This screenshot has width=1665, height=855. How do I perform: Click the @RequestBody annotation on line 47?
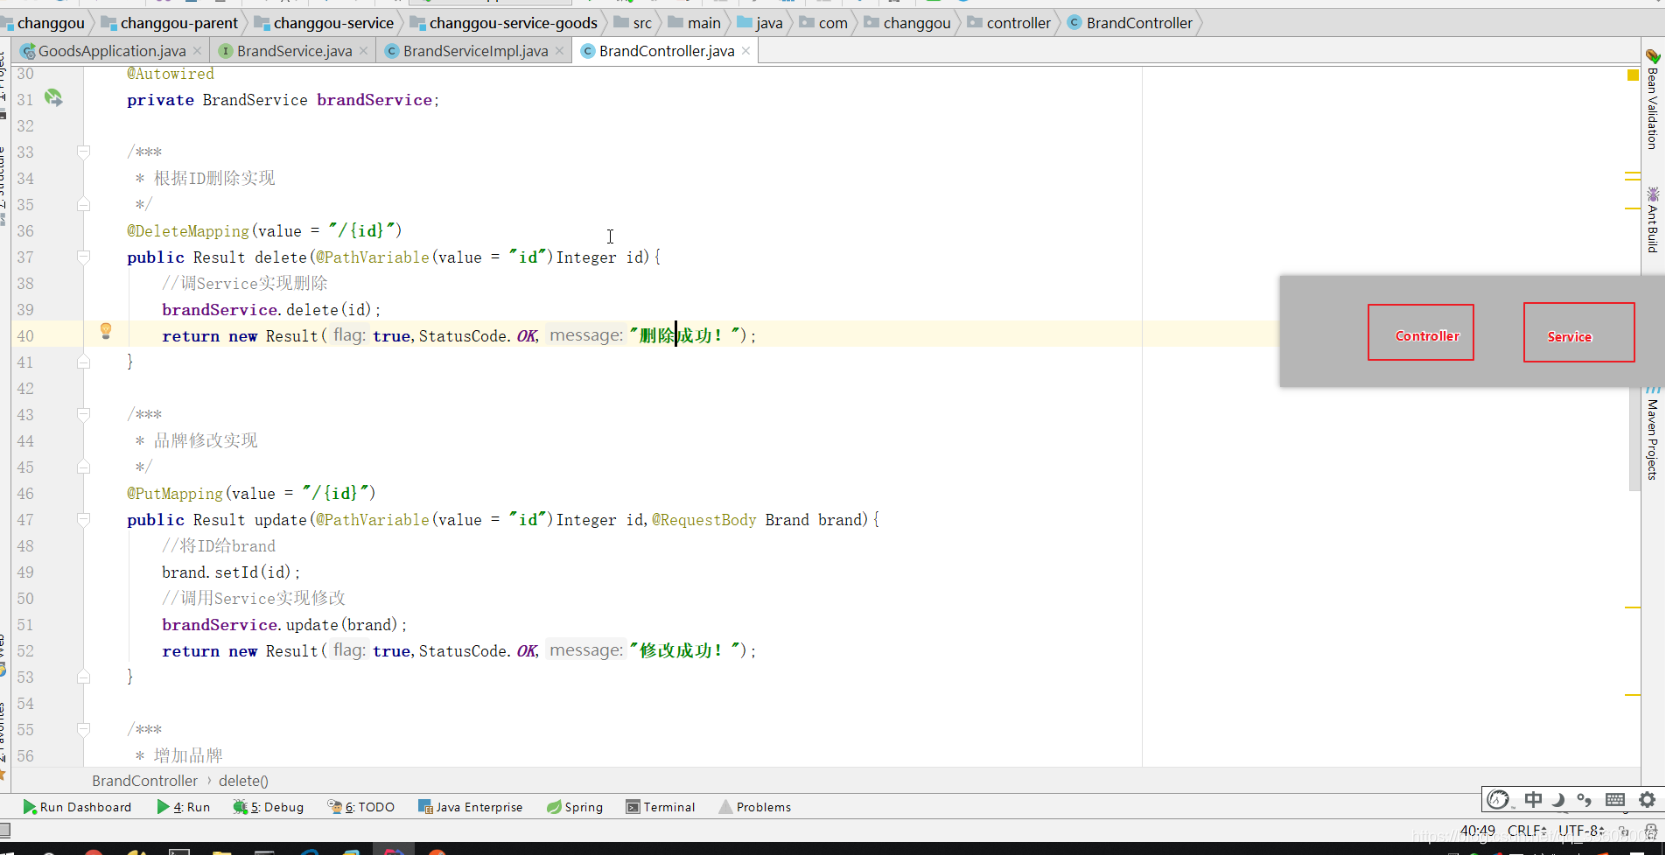[x=704, y=520]
